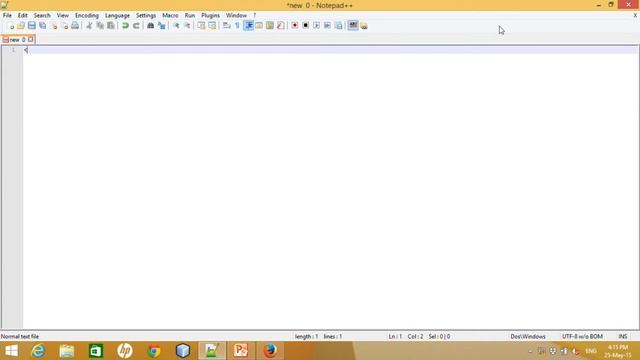Image resolution: width=640 pixels, height=360 pixels.
Task: Click the Open file folder icon
Action: (21, 26)
